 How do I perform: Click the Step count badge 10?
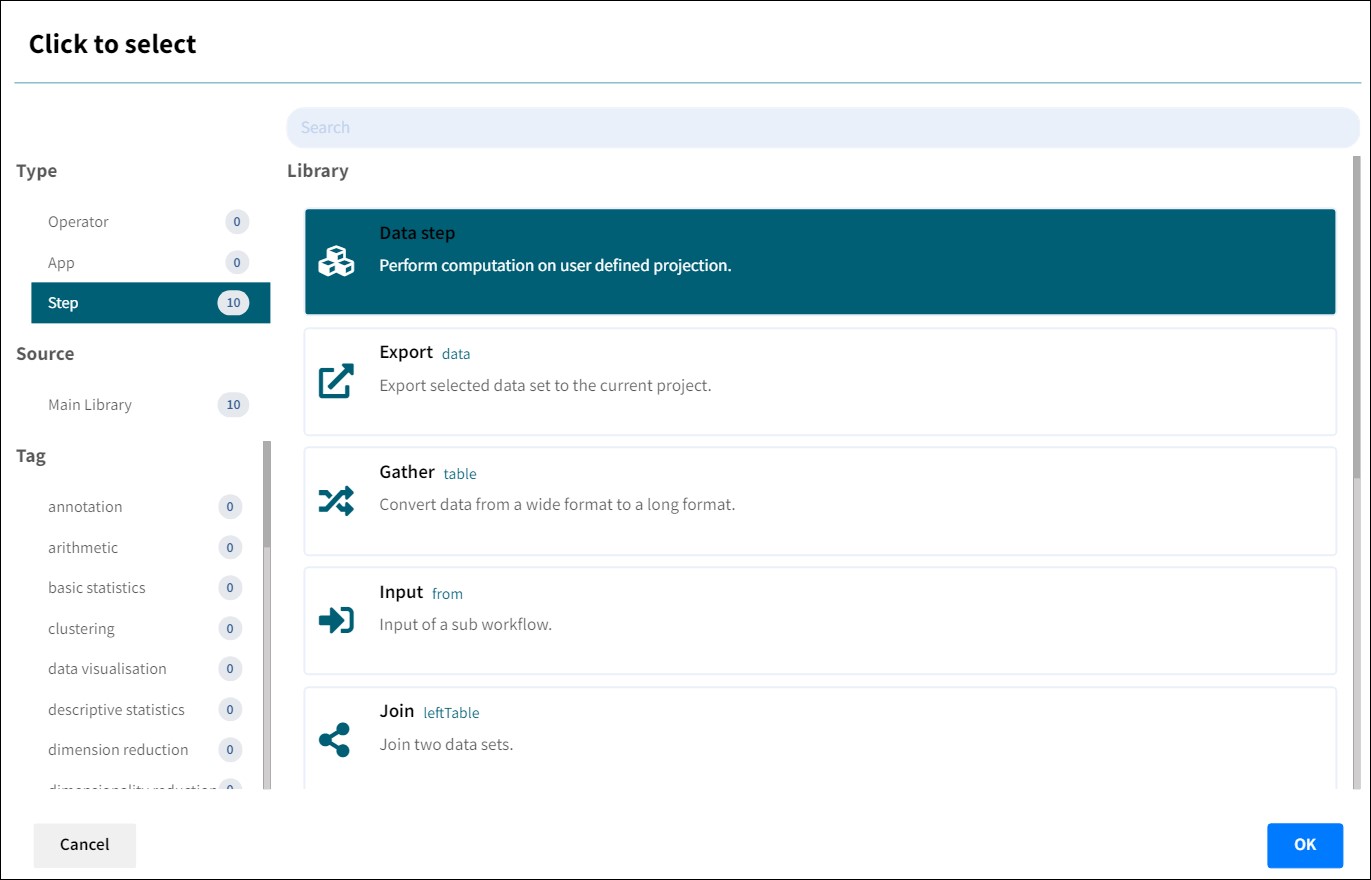tap(233, 303)
